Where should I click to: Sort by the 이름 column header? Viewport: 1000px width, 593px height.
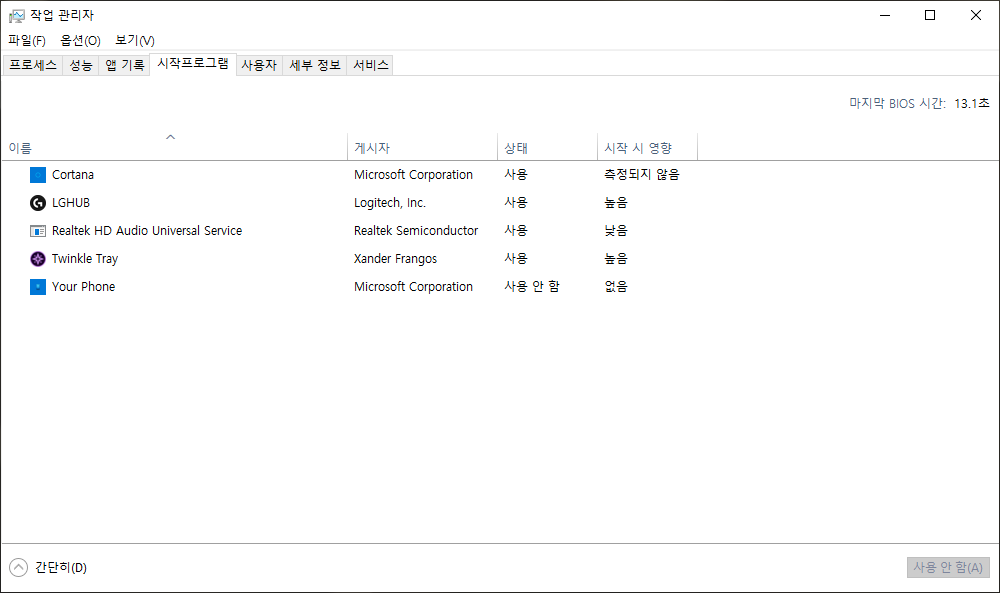click(x=174, y=147)
